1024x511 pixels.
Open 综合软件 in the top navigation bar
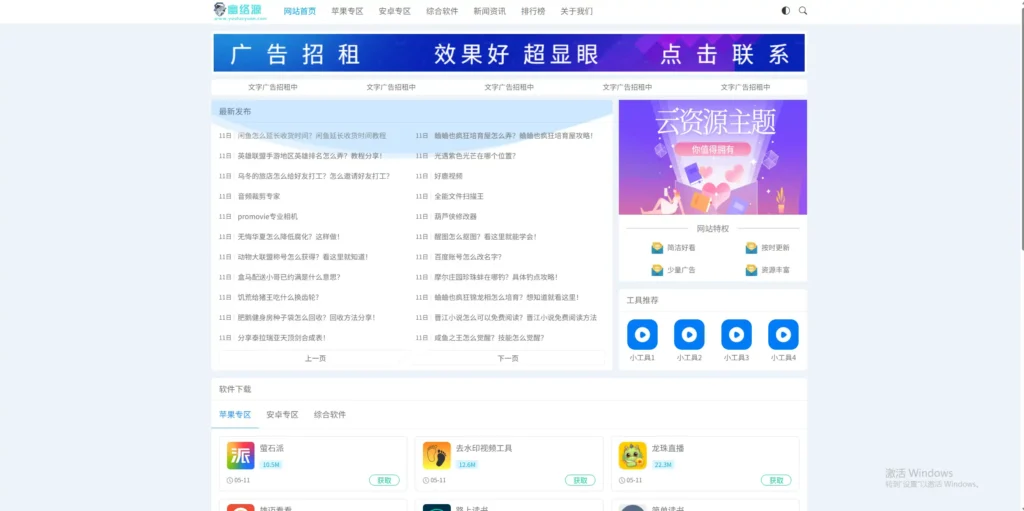pyautogui.click(x=442, y=11)
